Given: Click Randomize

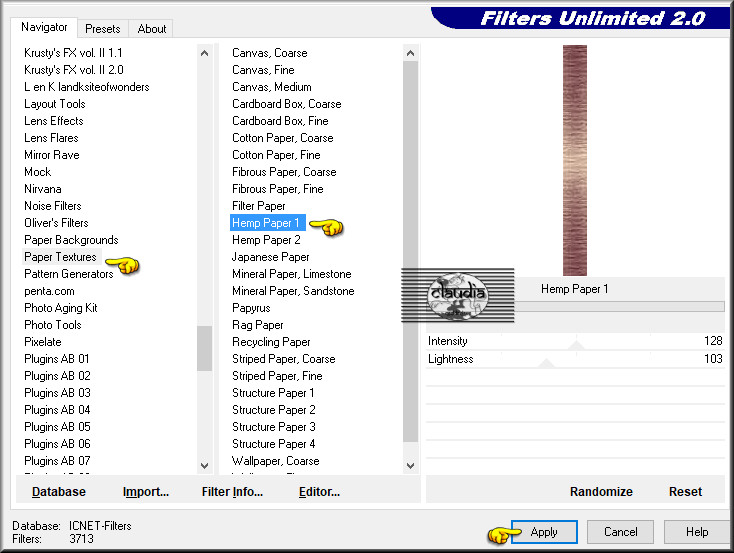Looking at the screenshot, I should tap(601, 492).
